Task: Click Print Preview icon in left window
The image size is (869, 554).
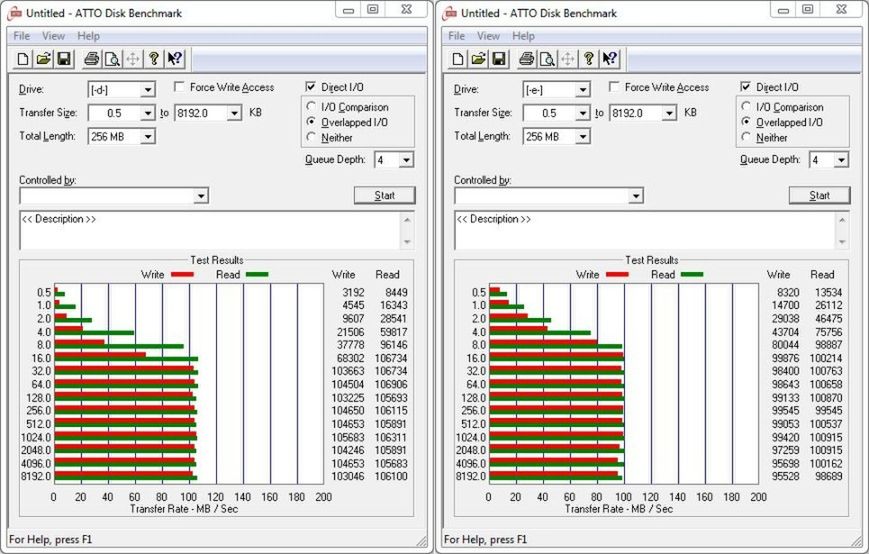Action: 112,59
